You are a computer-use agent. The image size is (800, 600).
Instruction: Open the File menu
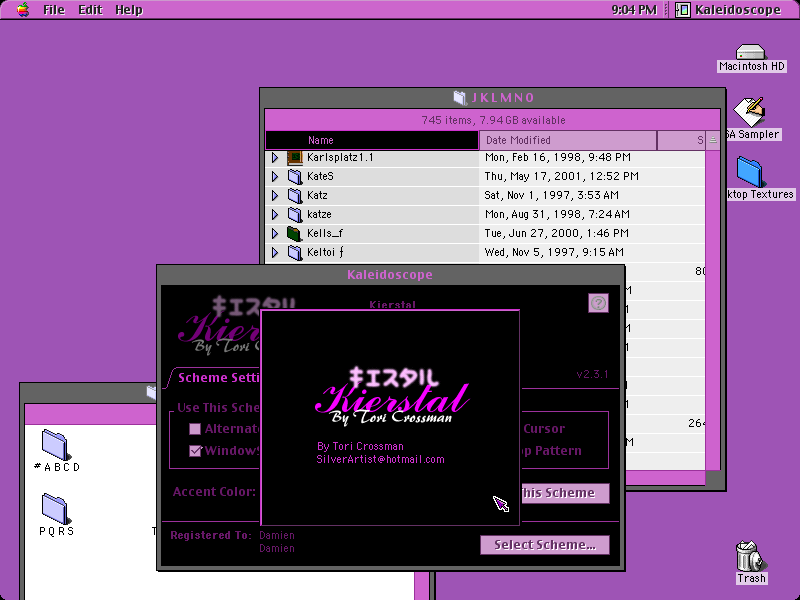54,10
